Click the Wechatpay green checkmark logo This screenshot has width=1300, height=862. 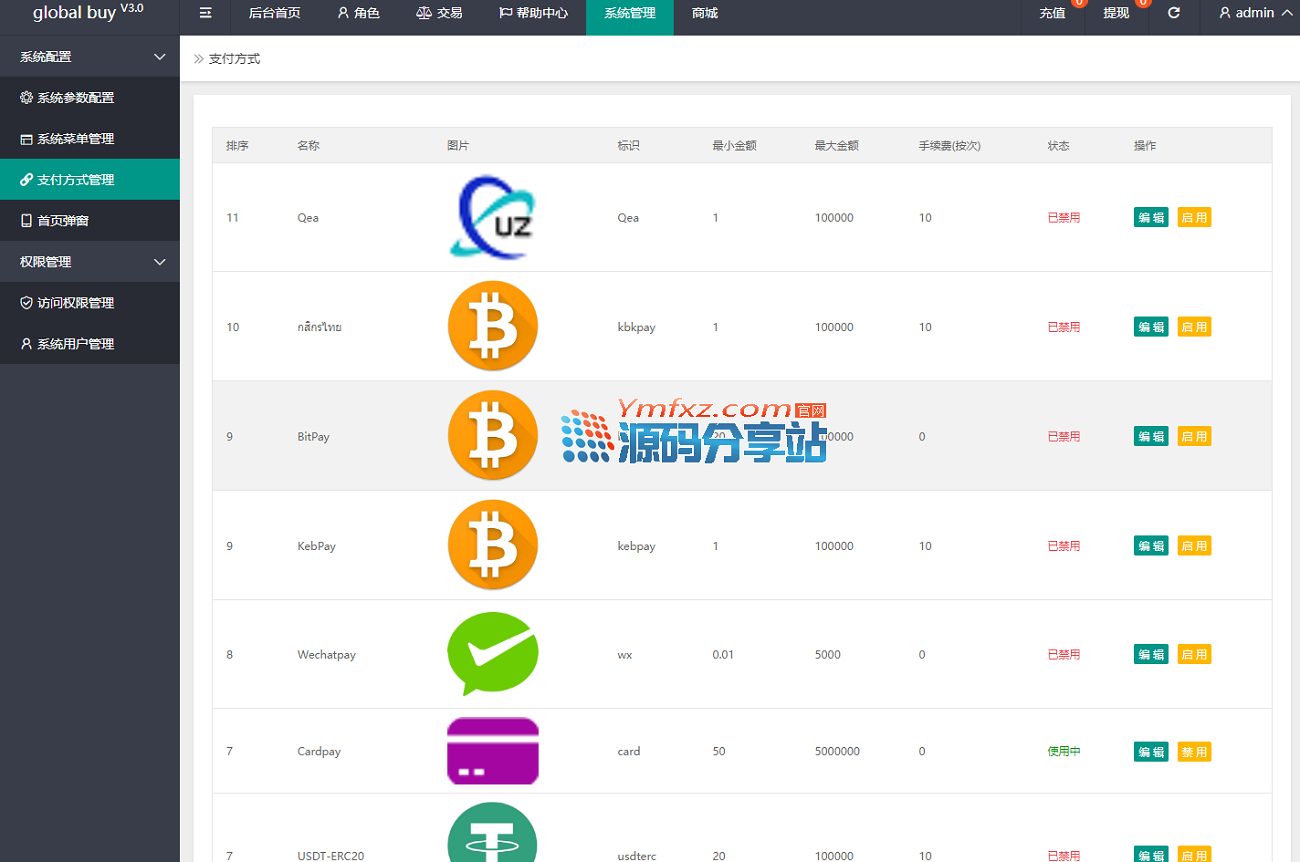pyautogui.click(x=492, y=654)
